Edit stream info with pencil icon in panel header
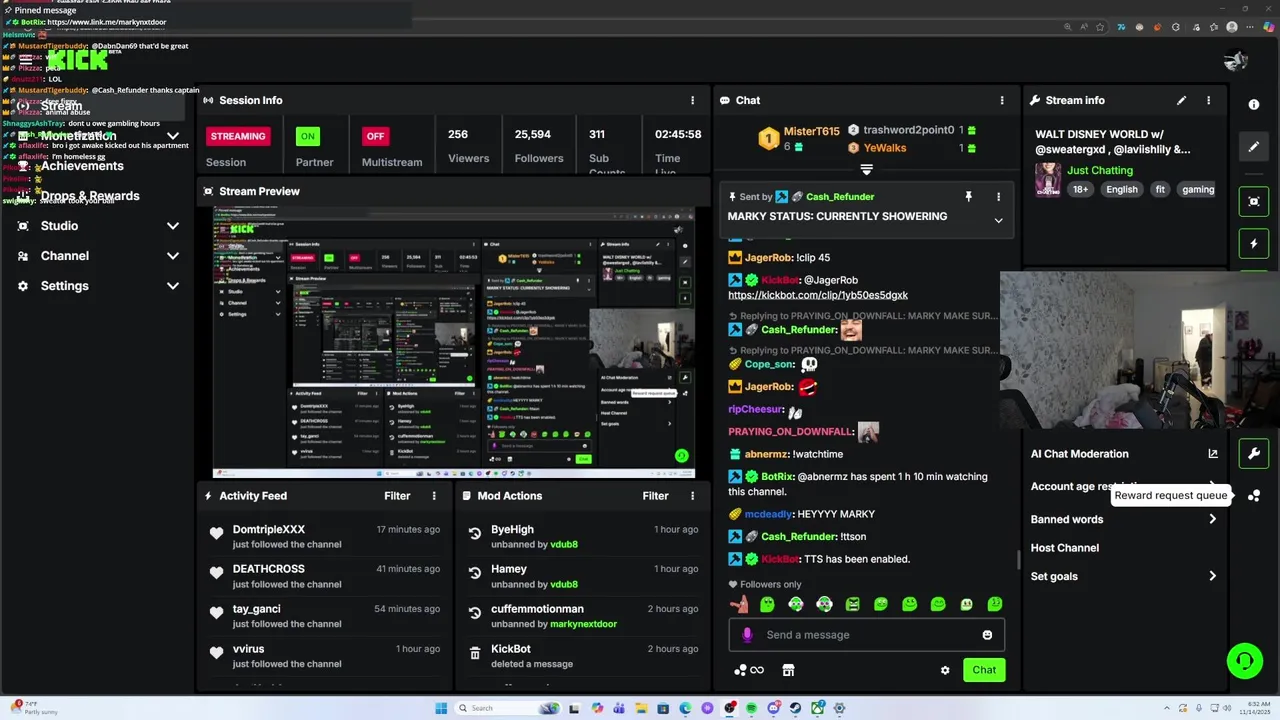Screen dimensions: 1280x720 1181,100
